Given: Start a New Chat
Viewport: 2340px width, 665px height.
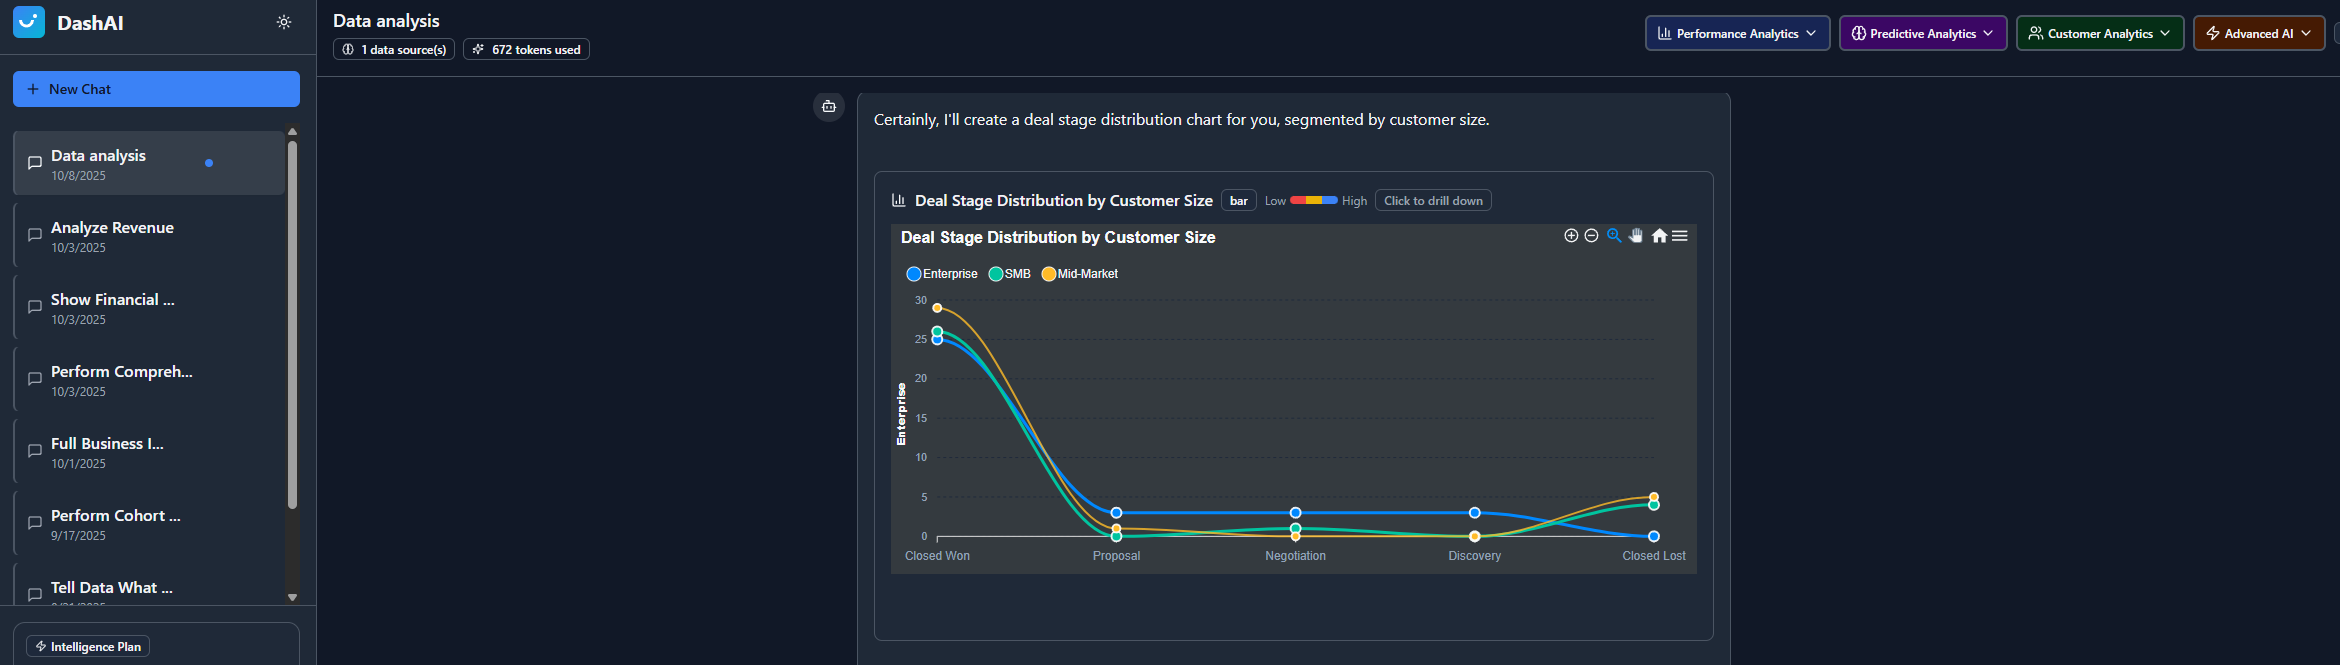Looking at the screenshot, I should (156, 89).
